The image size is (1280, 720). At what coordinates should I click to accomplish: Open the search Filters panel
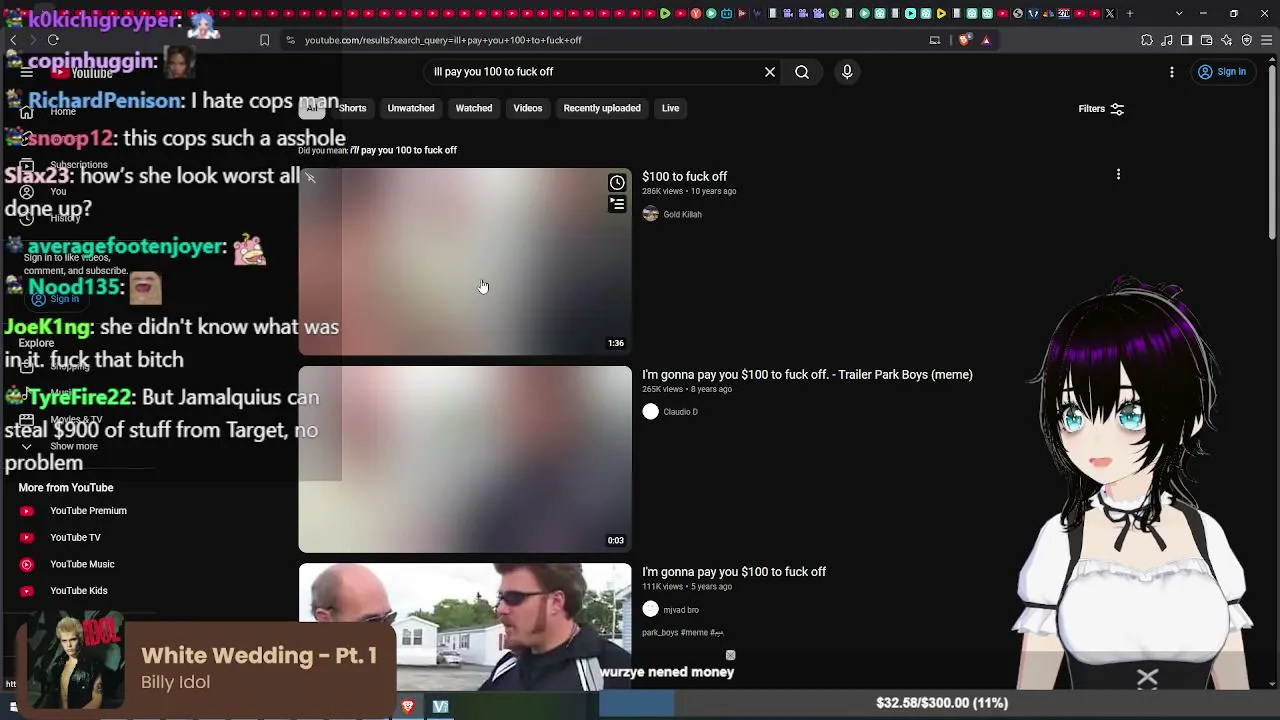pyautogui.click(x=1101, y=109)
